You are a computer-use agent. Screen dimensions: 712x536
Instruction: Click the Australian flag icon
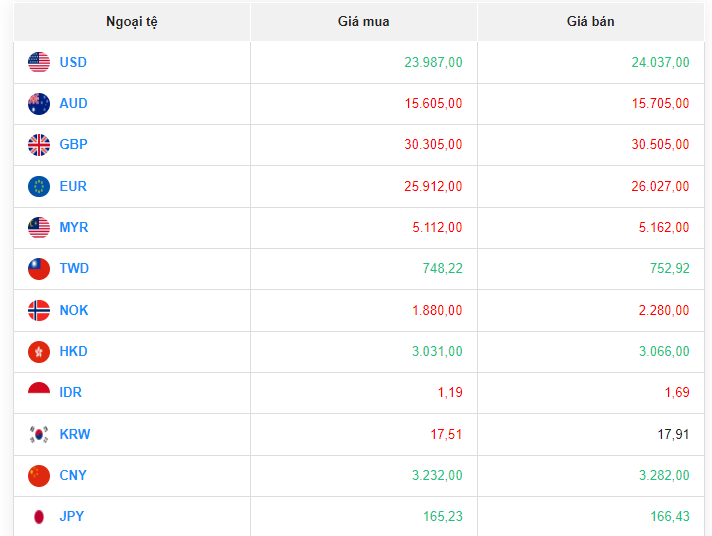(39, 103)
